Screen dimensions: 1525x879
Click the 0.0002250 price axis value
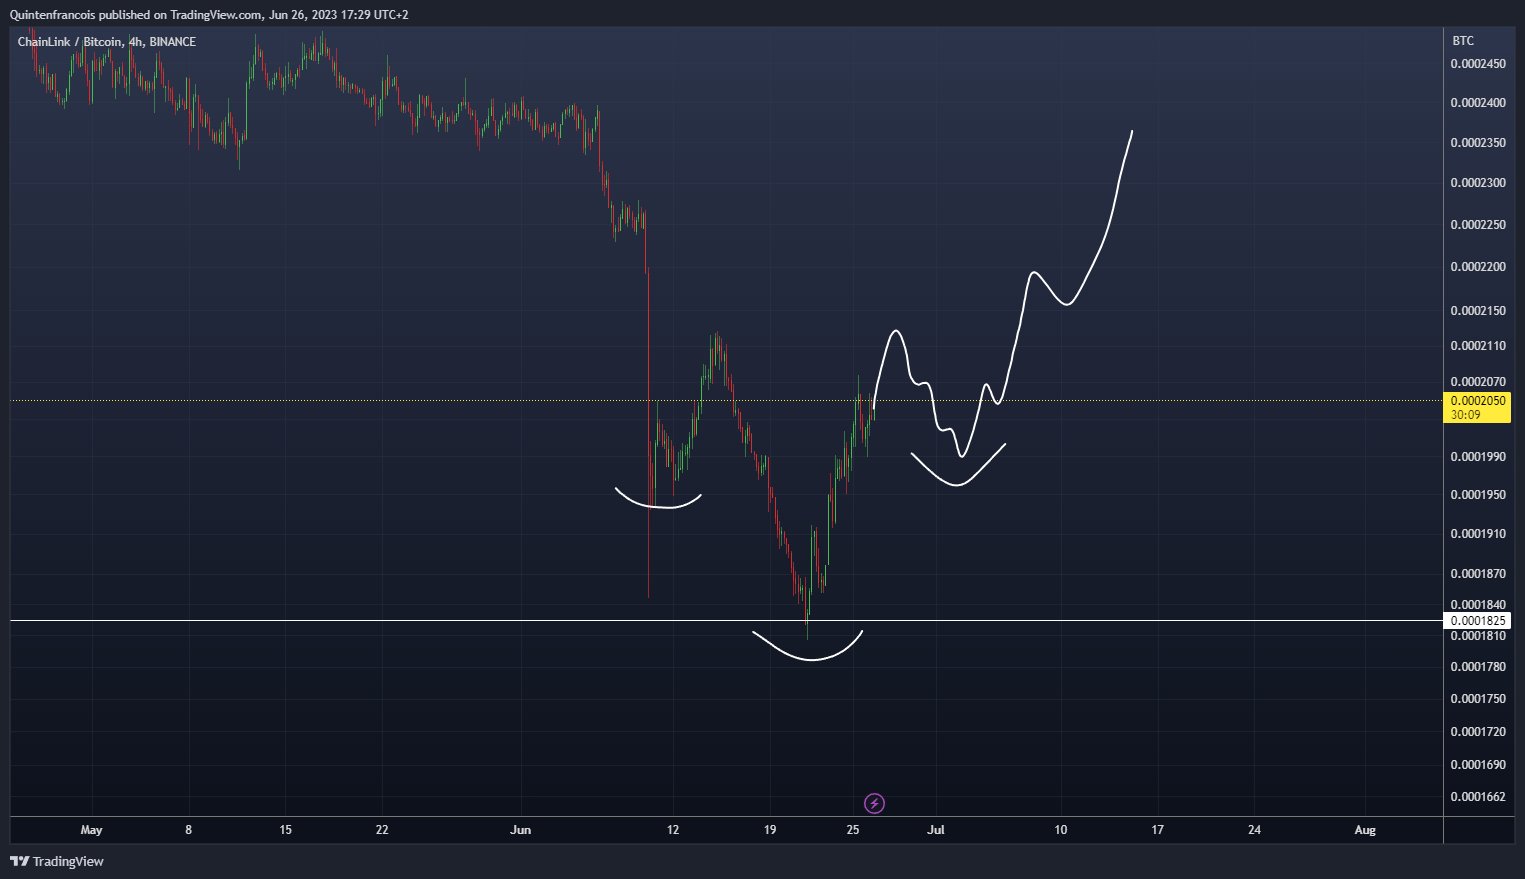coord(1478,225)
